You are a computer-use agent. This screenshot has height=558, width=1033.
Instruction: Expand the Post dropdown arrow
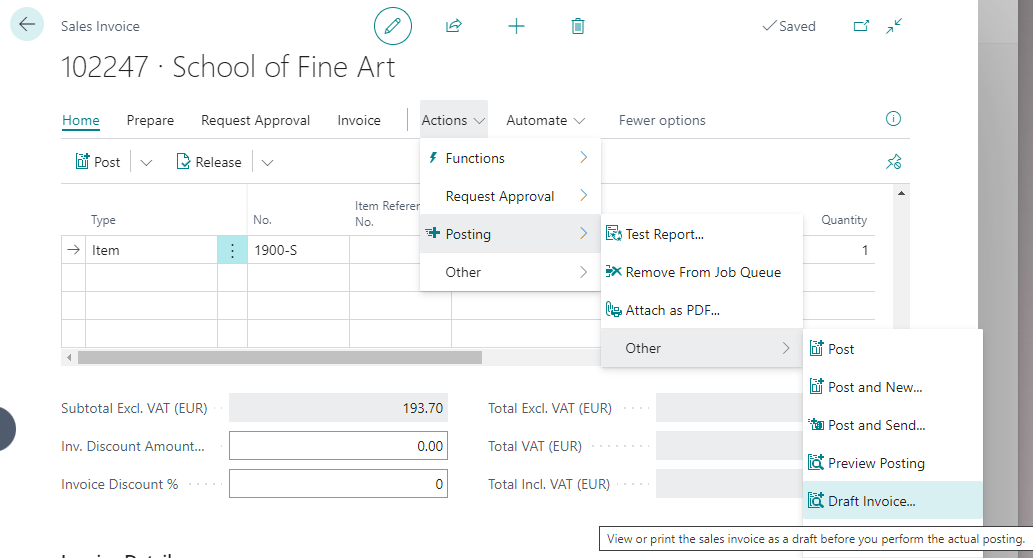146,162
